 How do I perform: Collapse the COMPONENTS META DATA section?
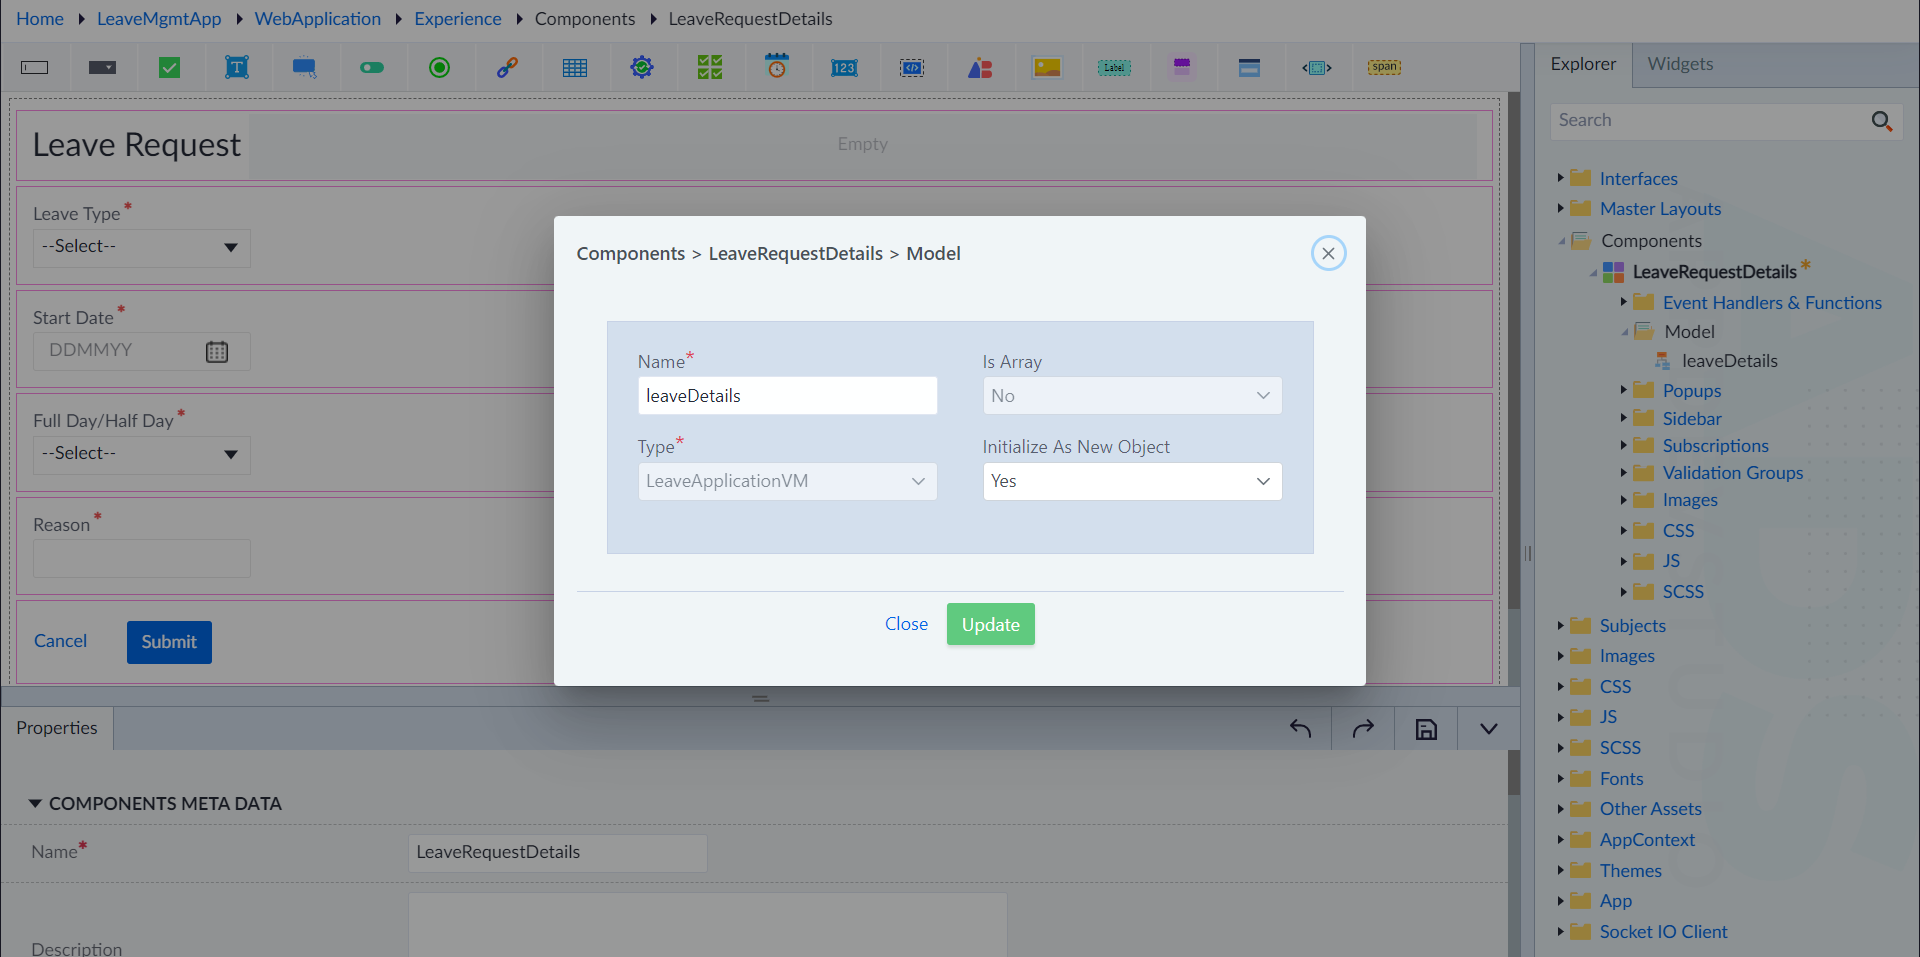click(35, 804)
